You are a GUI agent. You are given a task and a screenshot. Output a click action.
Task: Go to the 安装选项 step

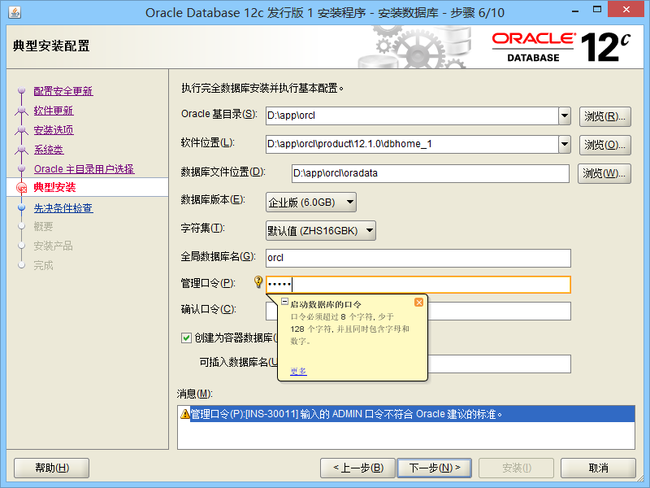[53, 130]
